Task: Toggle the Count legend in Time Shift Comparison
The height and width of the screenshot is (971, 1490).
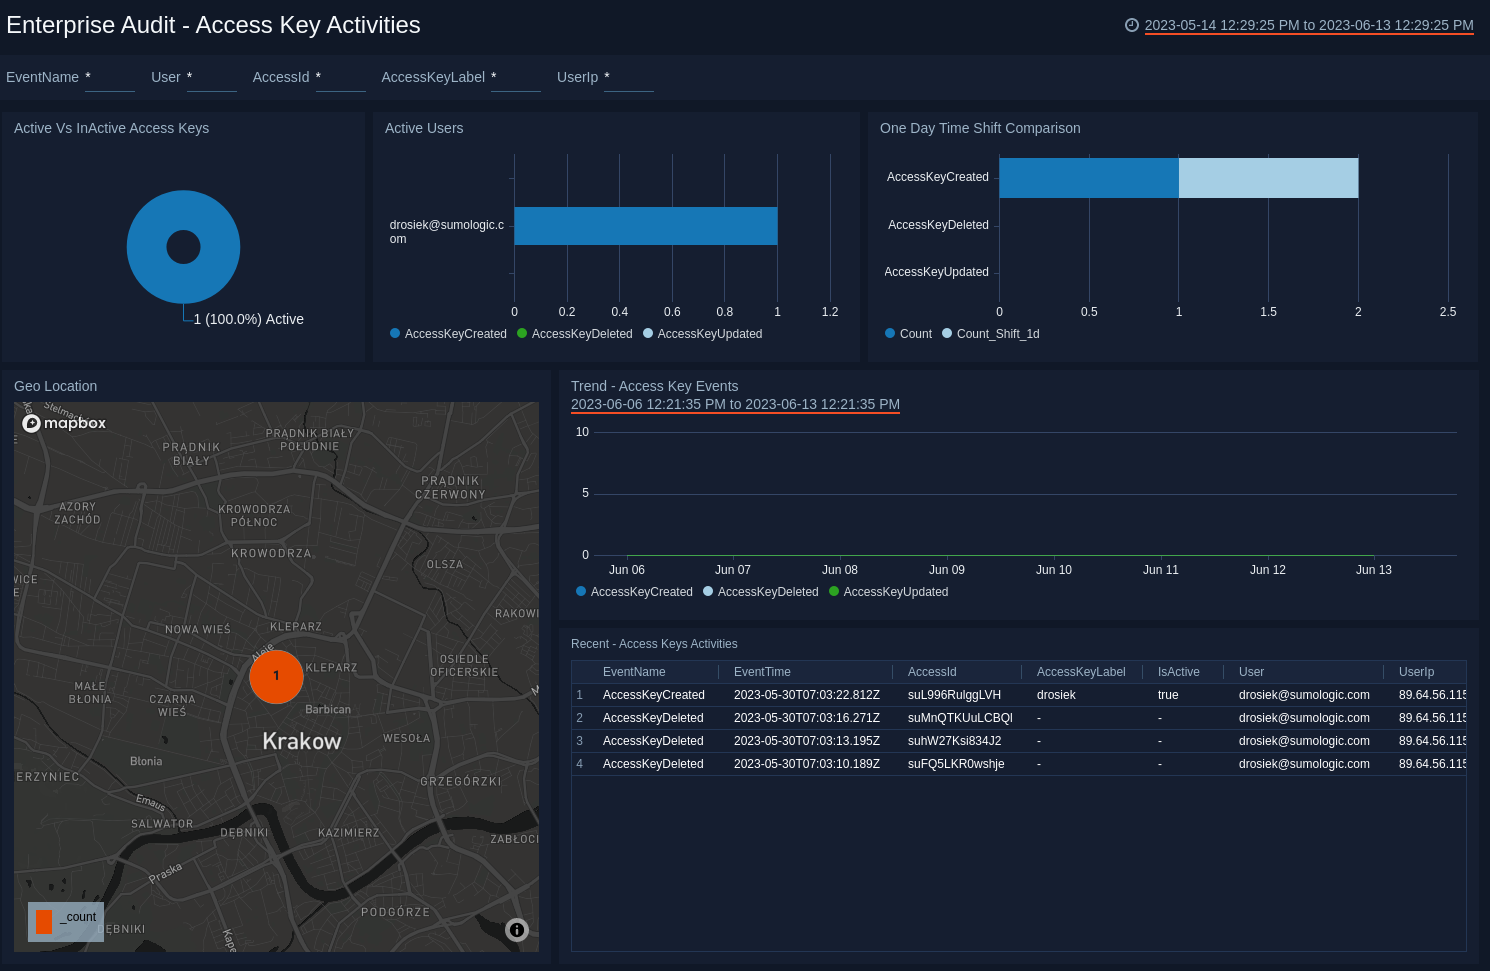Action: (x=908, y=334)
